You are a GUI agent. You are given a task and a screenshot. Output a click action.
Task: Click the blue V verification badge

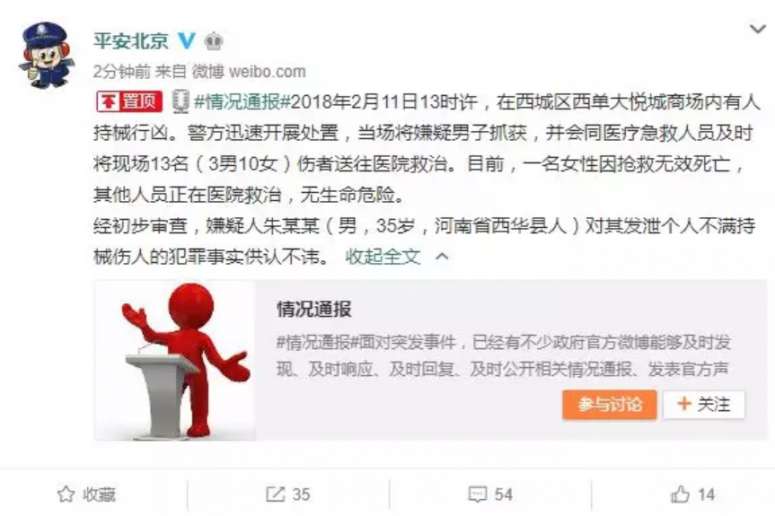[x=187, y=41]
